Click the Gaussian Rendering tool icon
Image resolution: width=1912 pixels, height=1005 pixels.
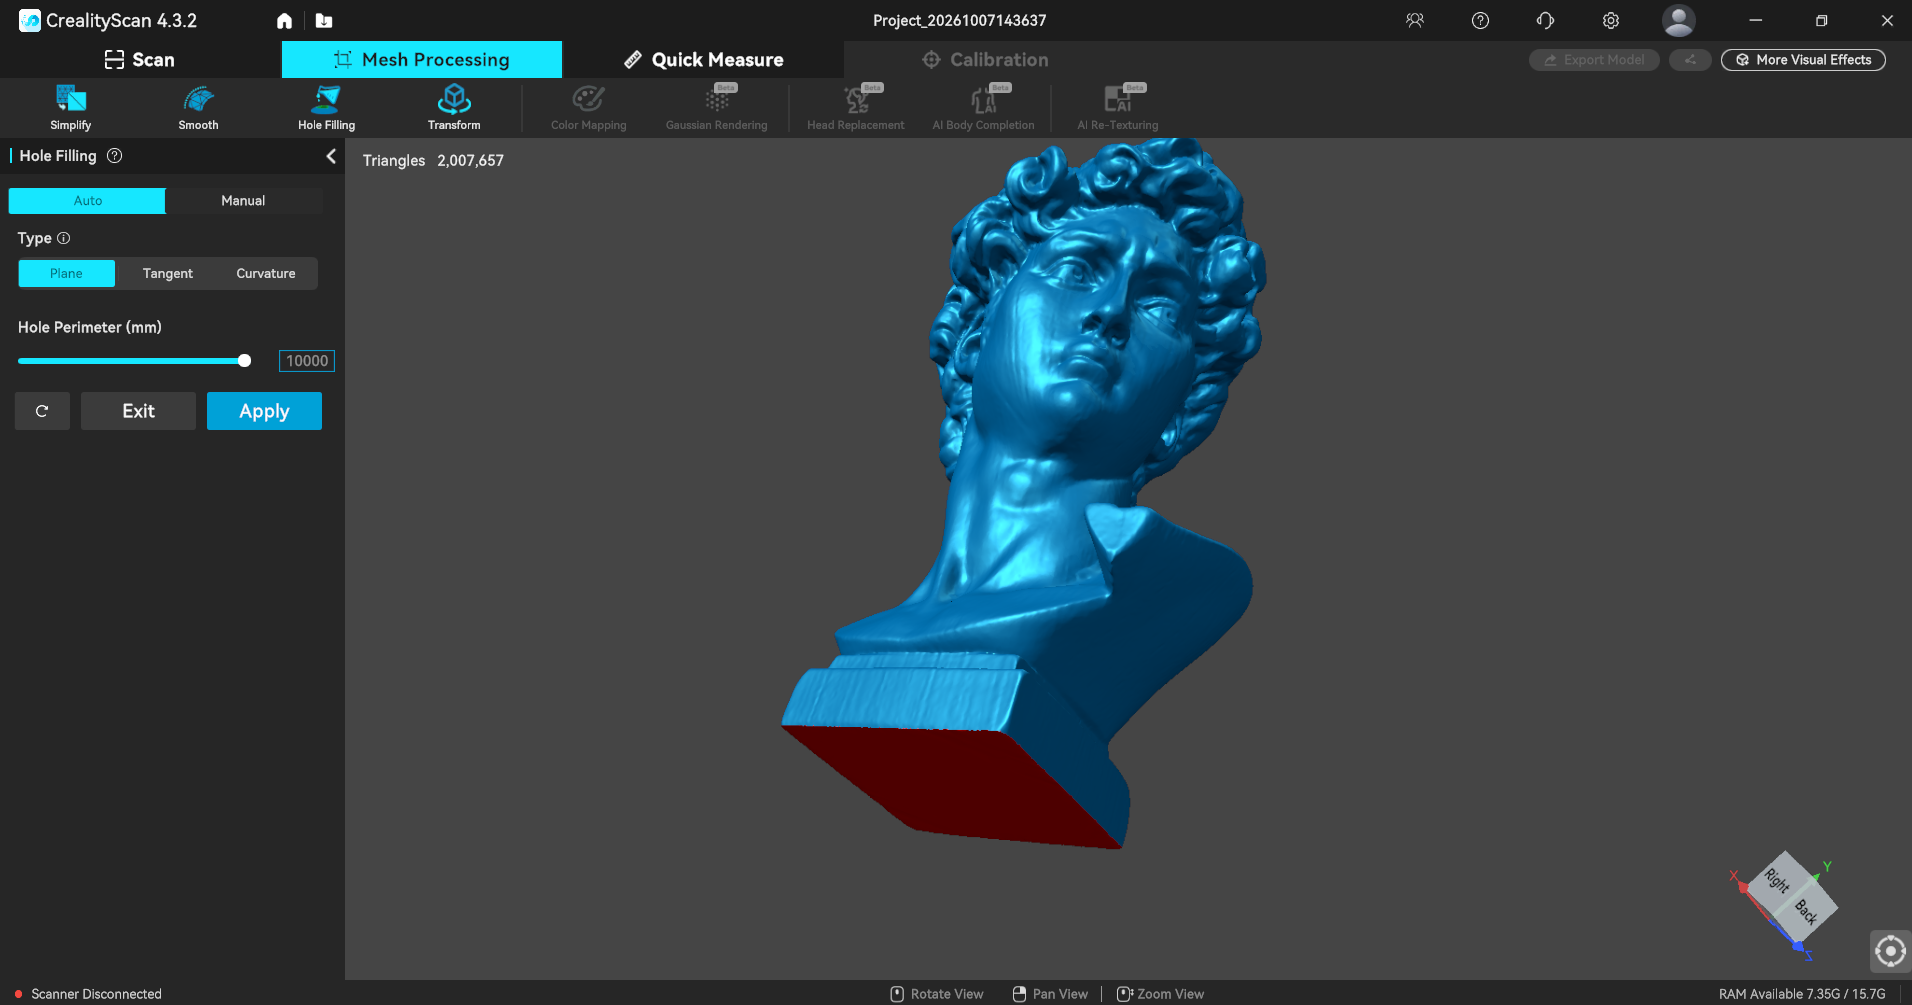(x=717, y=99)
